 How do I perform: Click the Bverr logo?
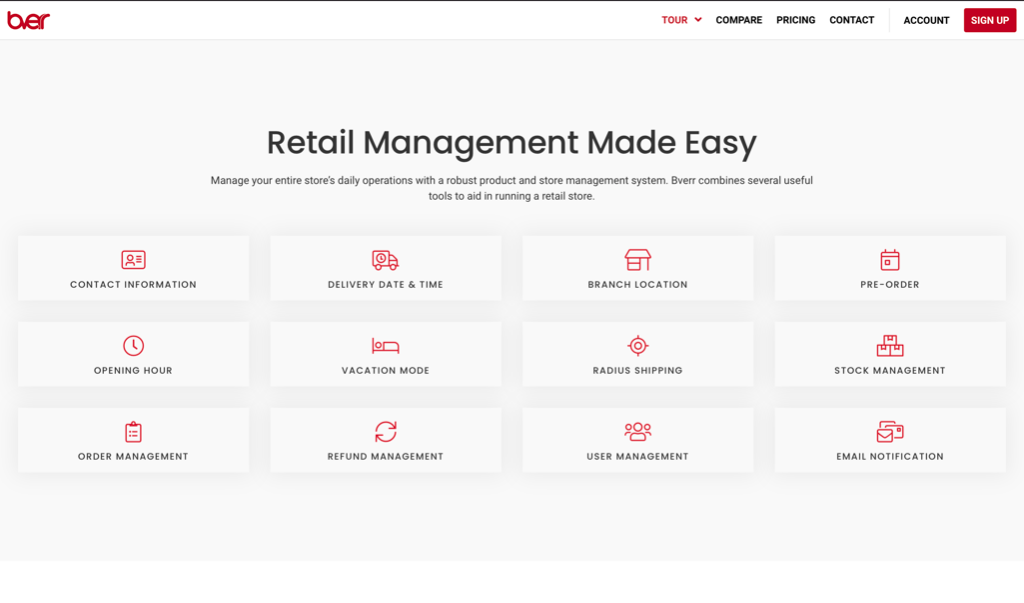coord(29,20)
